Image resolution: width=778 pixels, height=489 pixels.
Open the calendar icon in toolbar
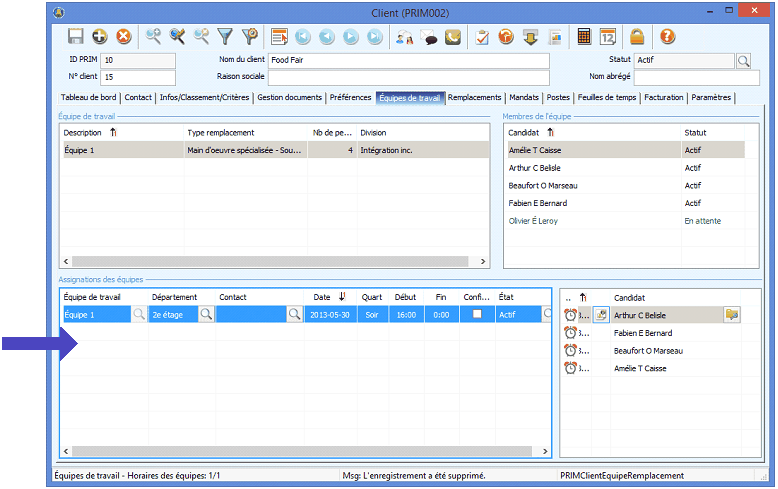click(608, 37)
